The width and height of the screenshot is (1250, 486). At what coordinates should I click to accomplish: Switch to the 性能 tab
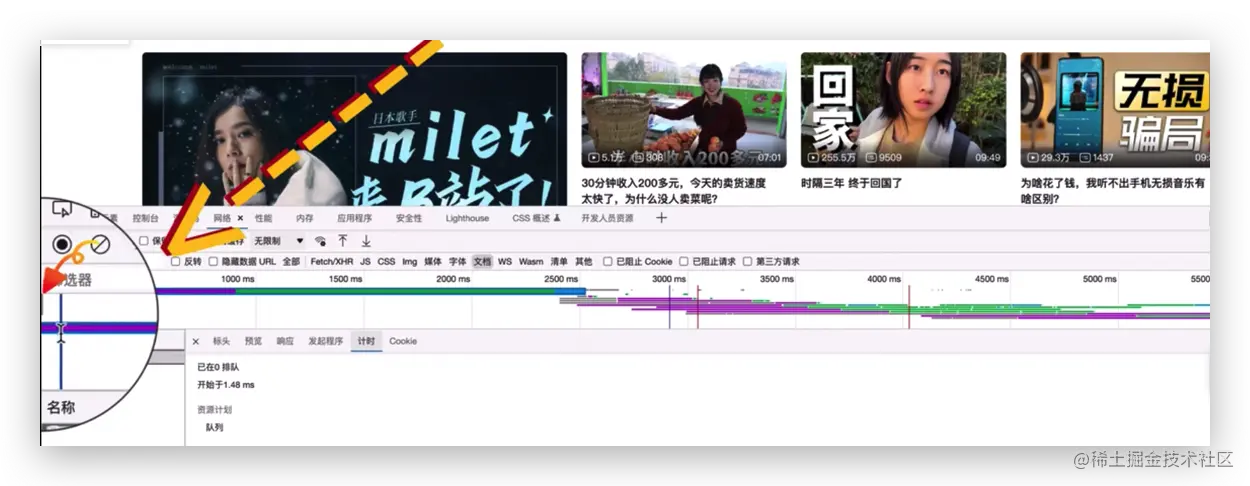coord(263,218)
